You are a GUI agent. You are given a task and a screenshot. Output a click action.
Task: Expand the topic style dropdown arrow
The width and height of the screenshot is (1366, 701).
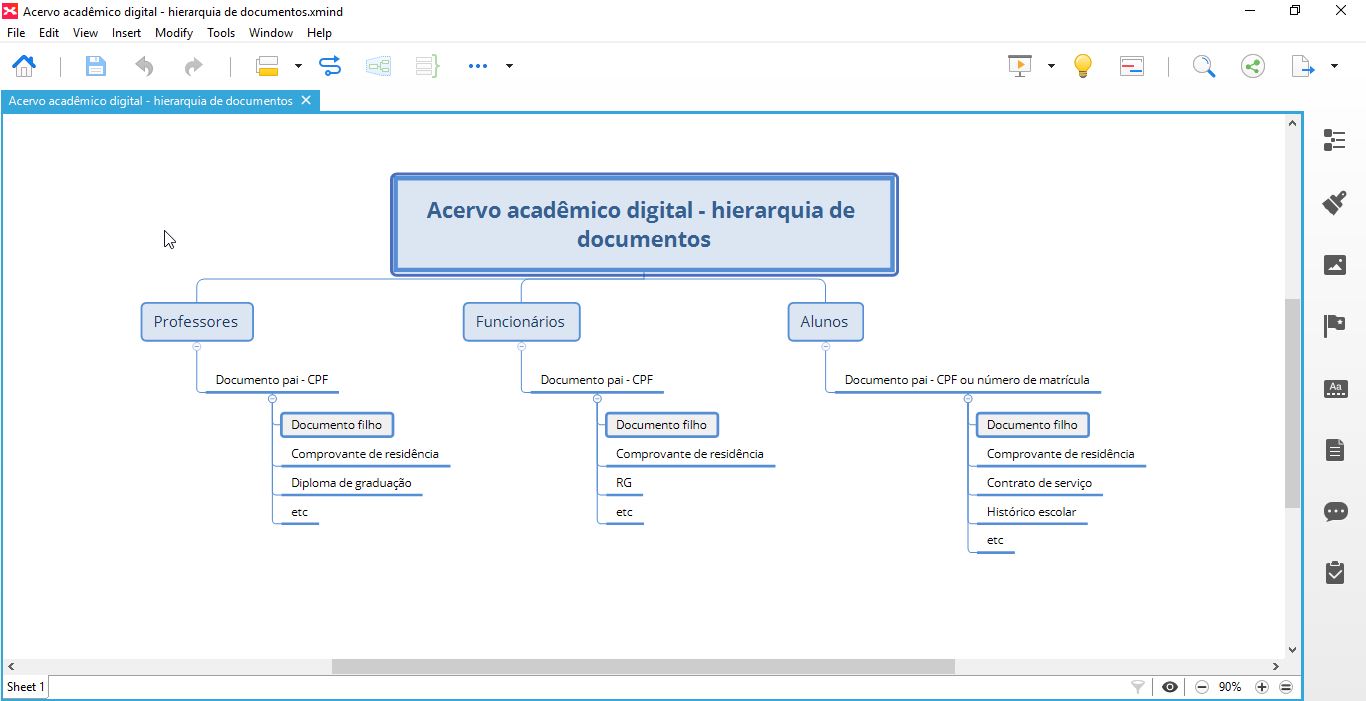(x=298, y=65)
